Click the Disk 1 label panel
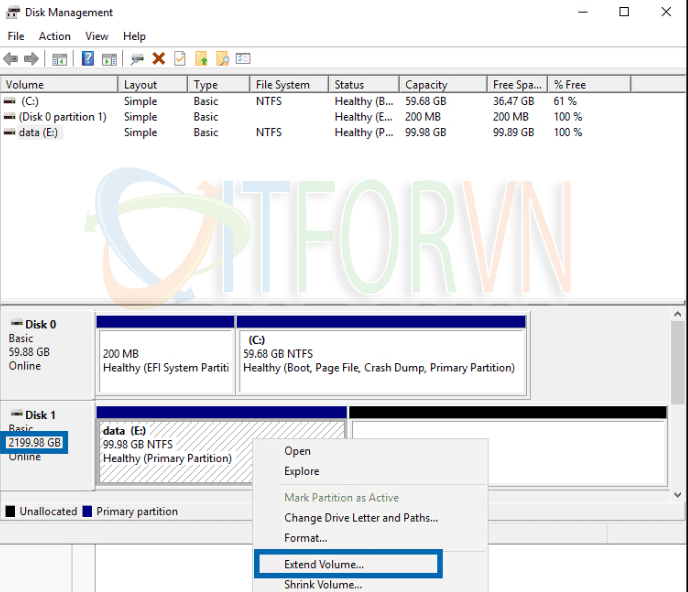 tap(47, 442)
